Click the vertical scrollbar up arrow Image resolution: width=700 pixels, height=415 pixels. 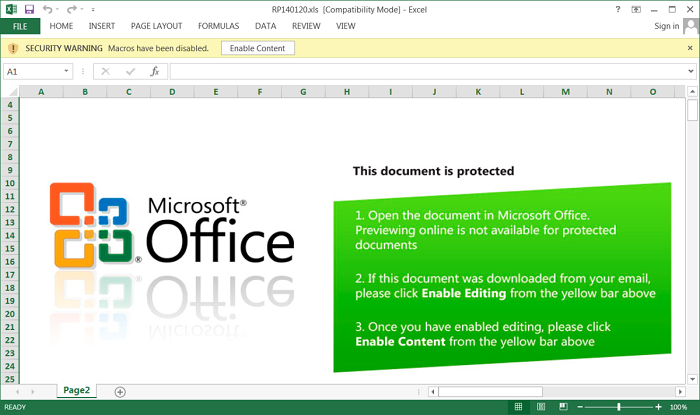(692, 92)
